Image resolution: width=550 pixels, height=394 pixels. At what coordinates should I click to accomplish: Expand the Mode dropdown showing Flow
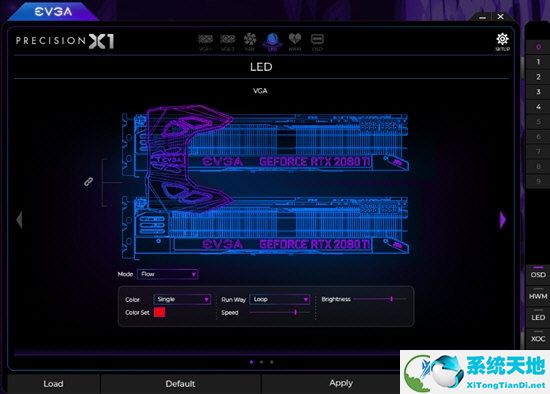click(168, 274)
